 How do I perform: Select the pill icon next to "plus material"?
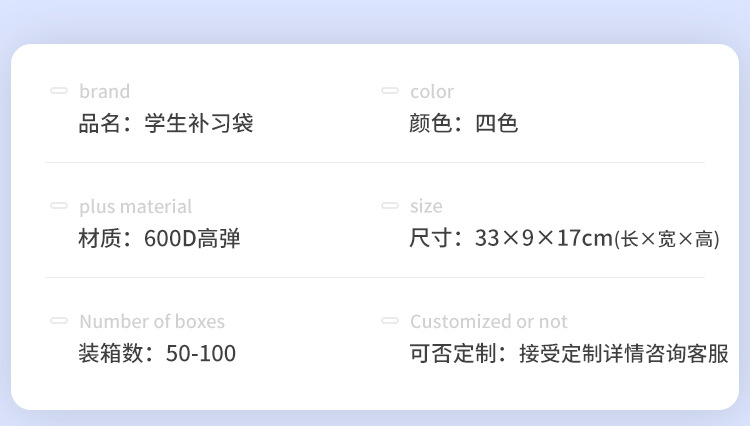point(59,206)
